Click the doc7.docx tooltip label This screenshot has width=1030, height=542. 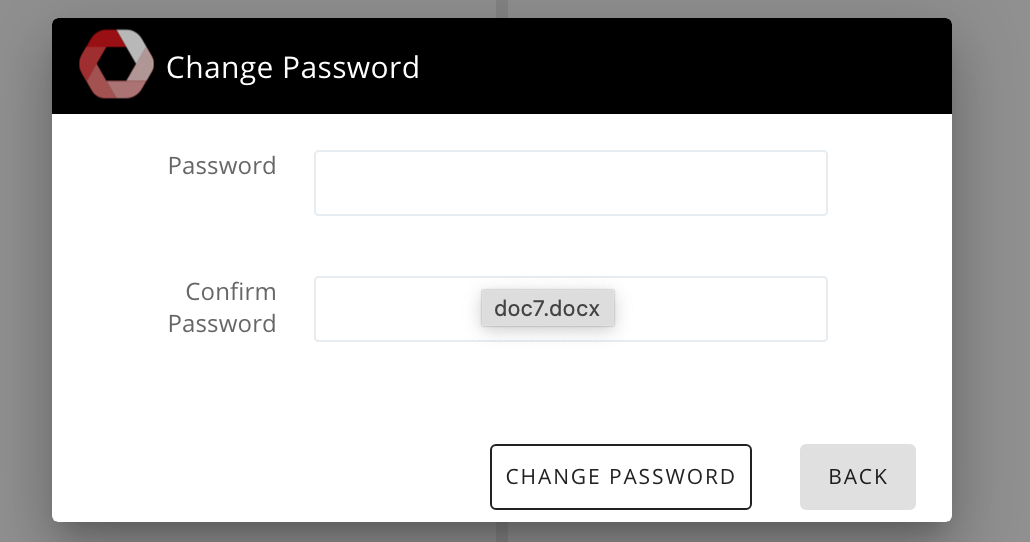tap(547, 308)
